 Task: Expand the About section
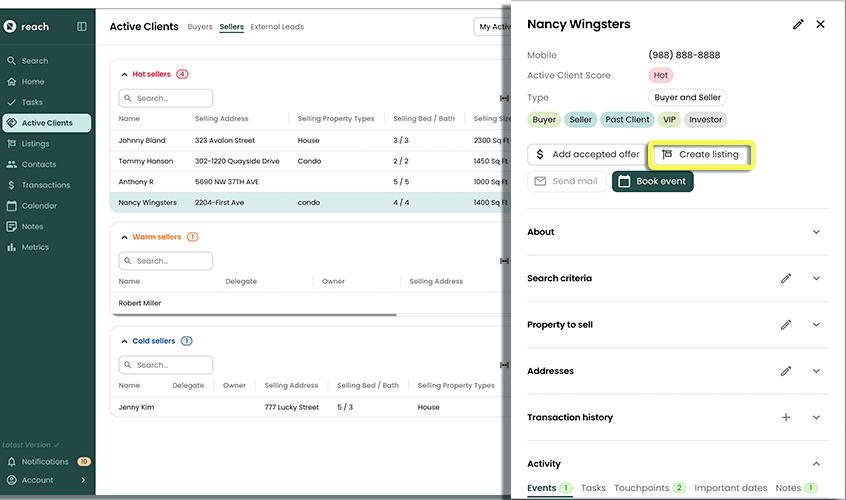816,232
